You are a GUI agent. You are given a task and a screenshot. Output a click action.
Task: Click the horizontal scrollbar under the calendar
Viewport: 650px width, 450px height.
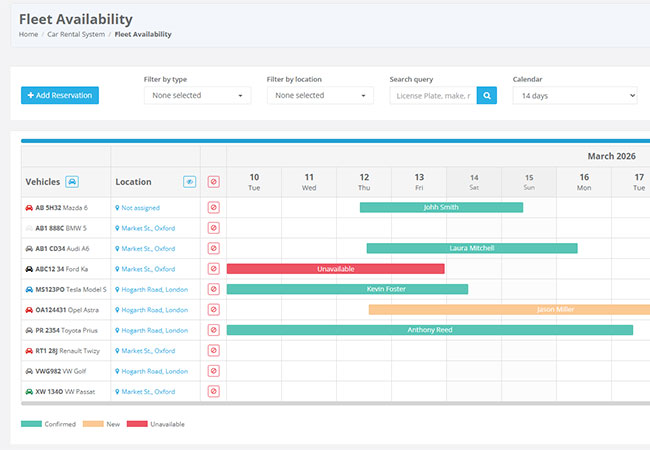pyautogui.click(x=335, y=403)
